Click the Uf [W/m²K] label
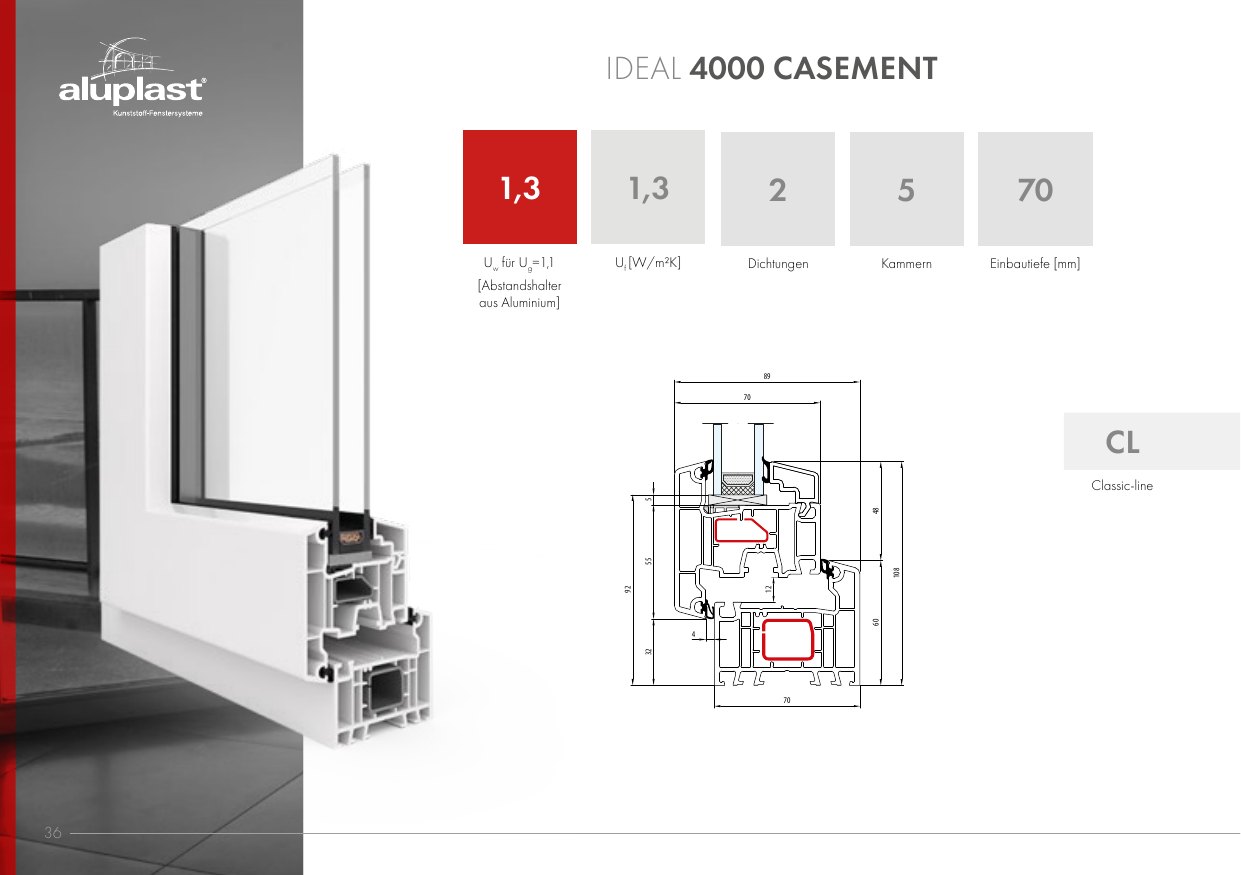Image resolution: width=1241 pixels, height=875 pixels. [x=648, y=265]
